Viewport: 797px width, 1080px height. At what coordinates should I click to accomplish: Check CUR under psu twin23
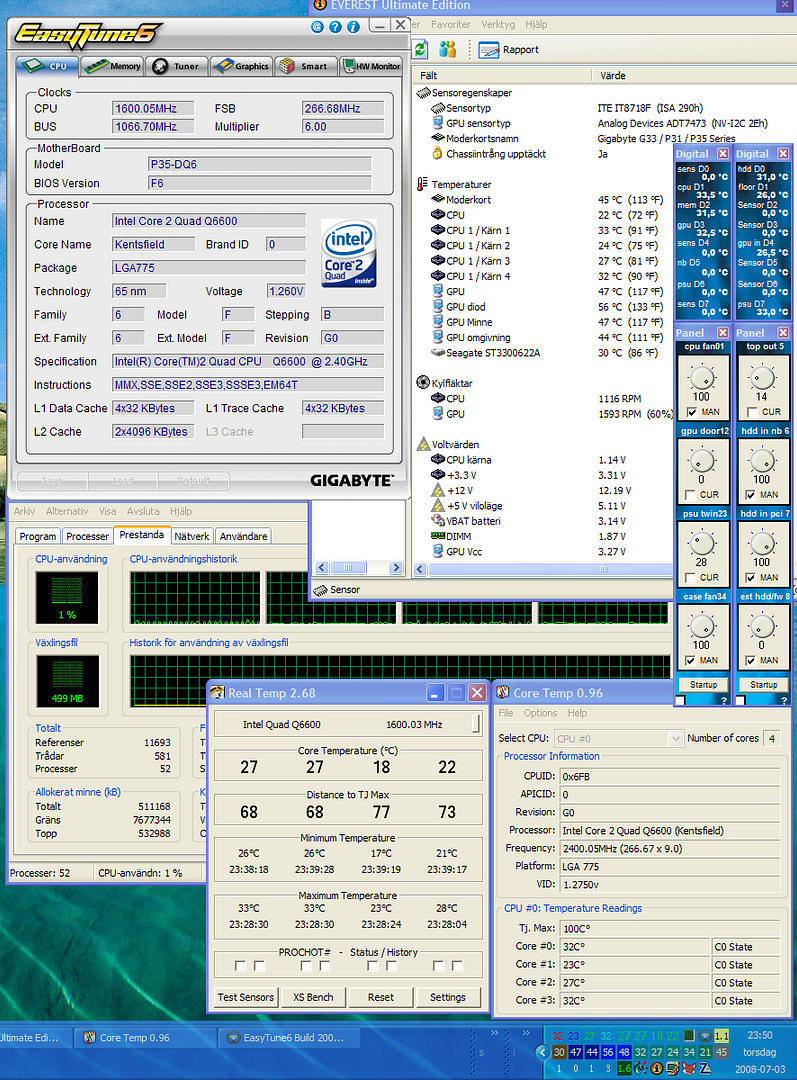(x=690, y=577)
